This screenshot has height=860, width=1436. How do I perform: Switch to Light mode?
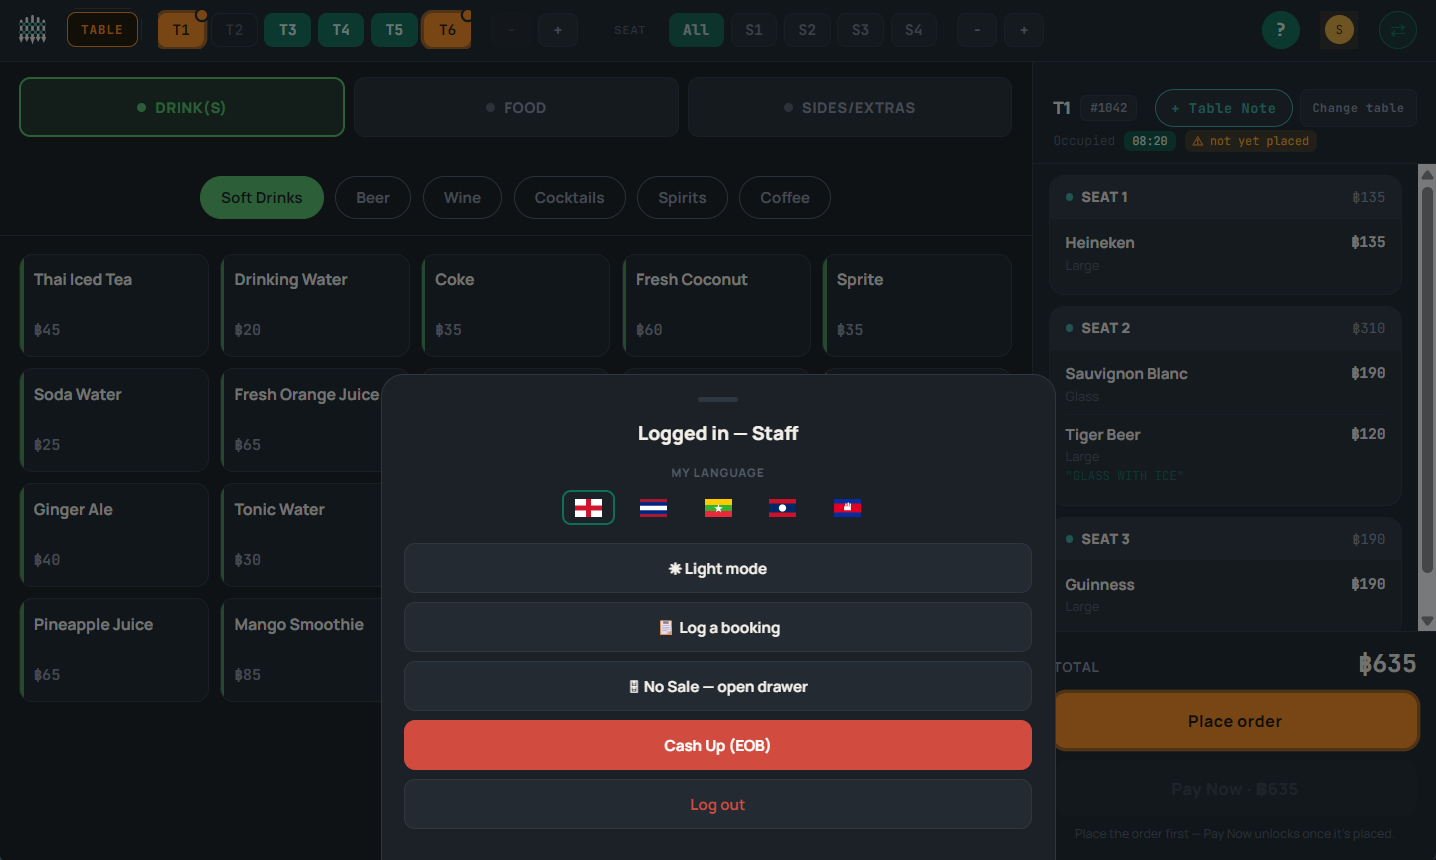[718, 568]
